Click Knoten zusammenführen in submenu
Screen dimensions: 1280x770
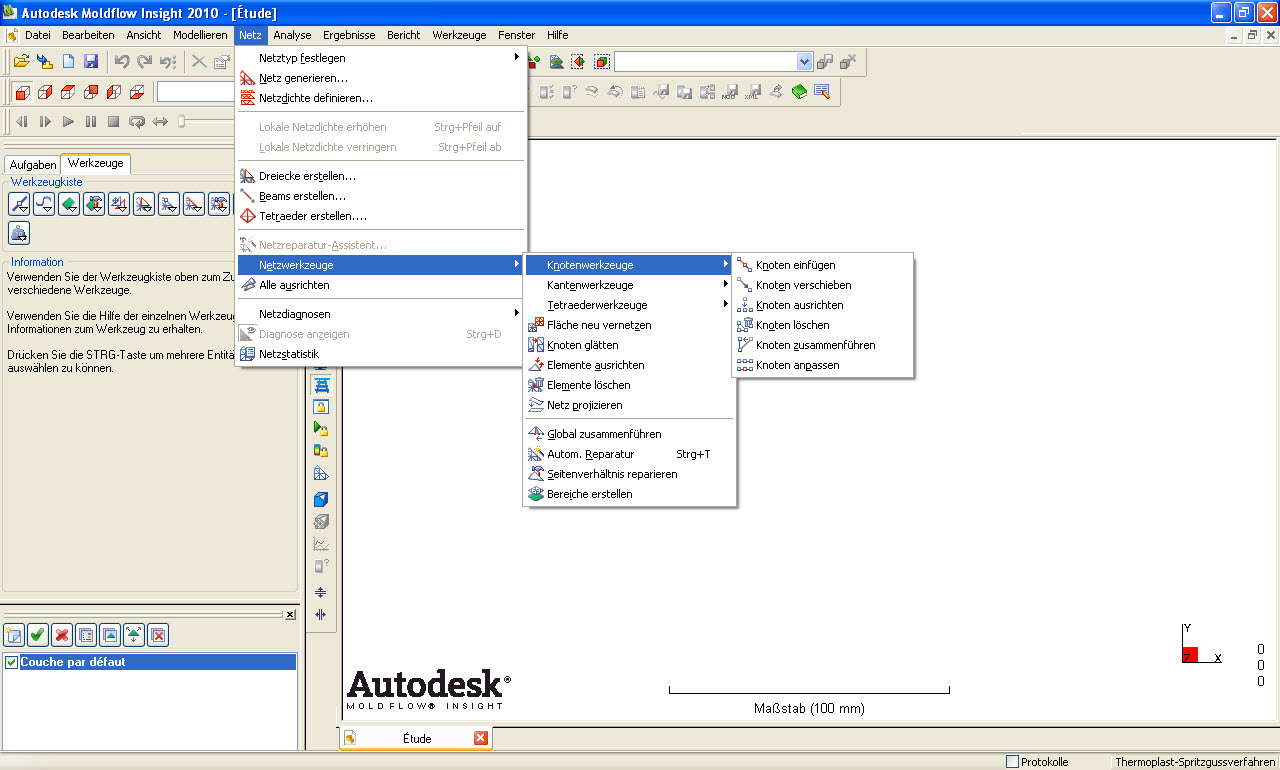click(823, 345)
